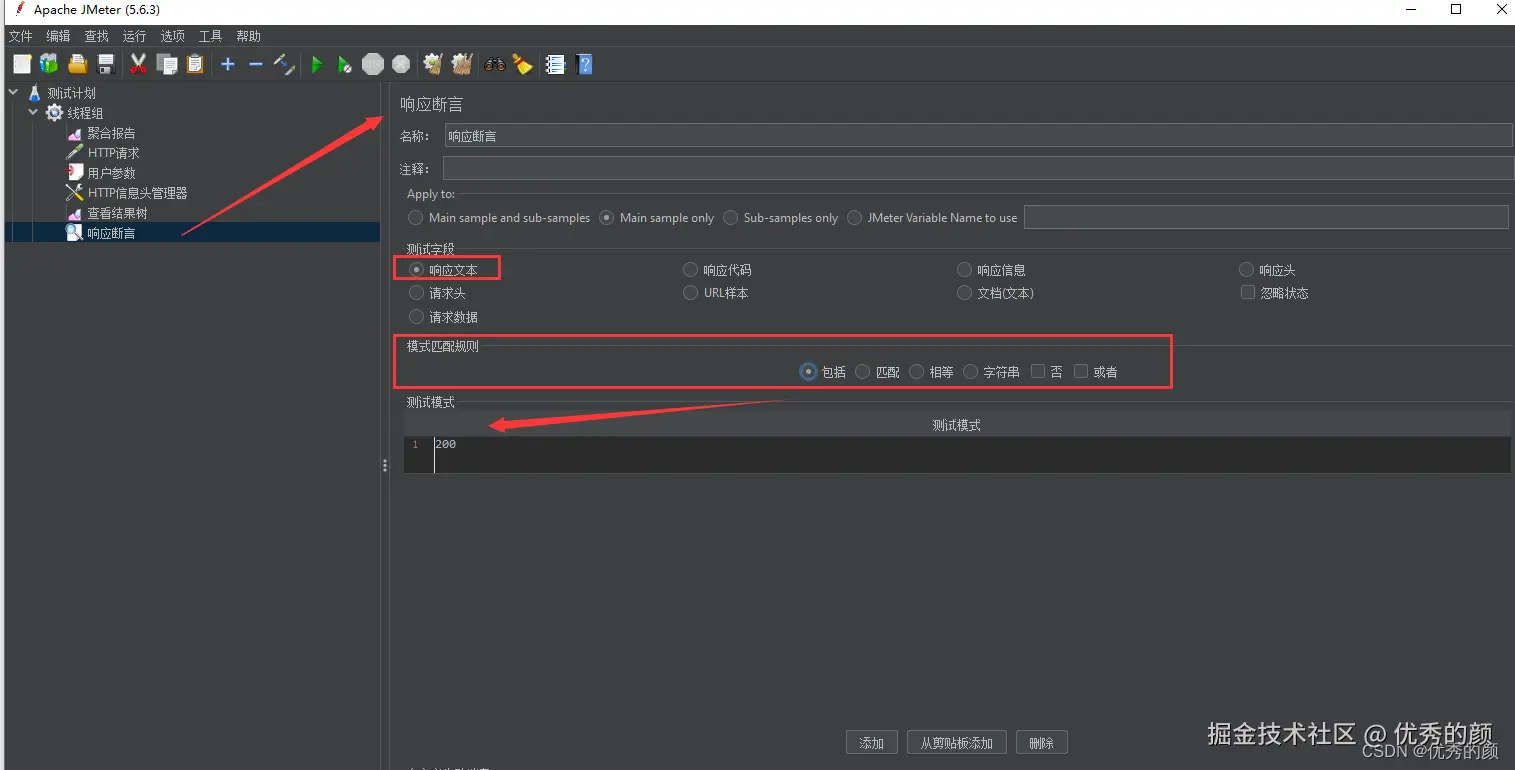Collapse the 线程组 tree node
The height and width of the screenshot is (770, 1515).
[33, 113]
